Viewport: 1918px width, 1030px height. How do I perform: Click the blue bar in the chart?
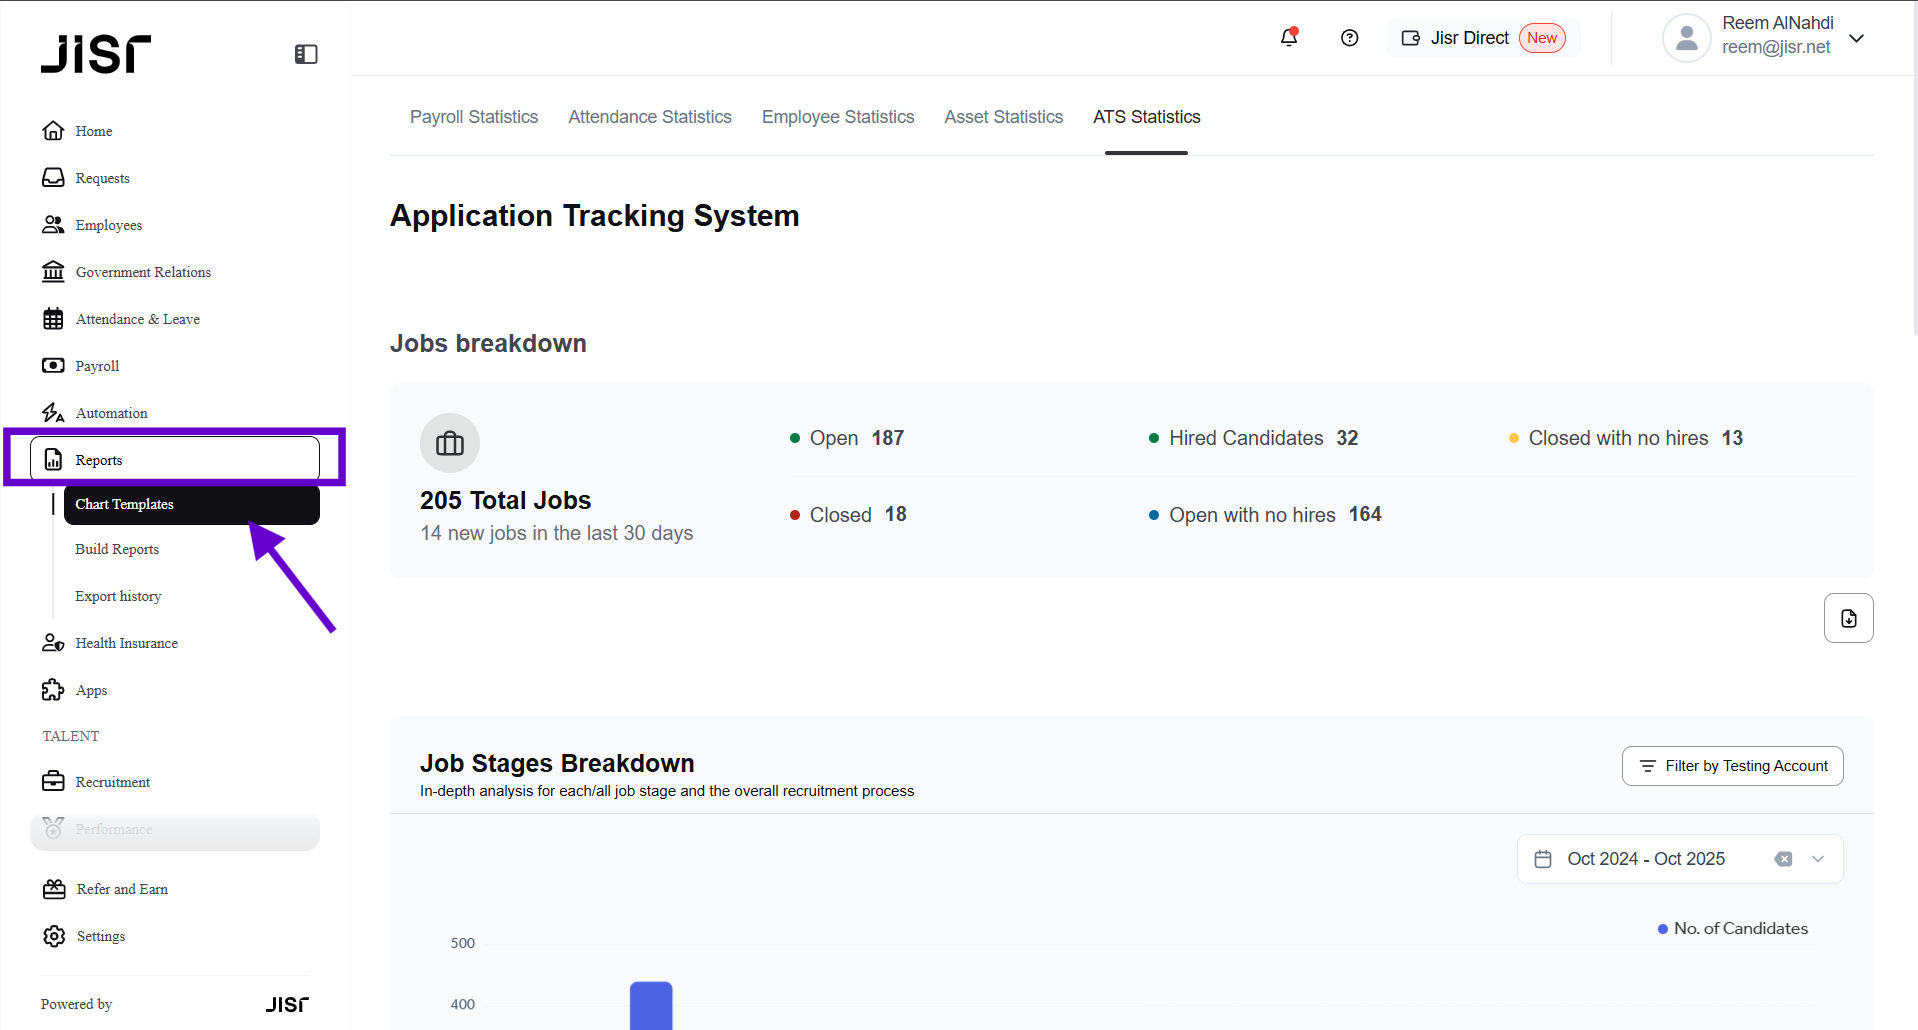pos(651,1005)
